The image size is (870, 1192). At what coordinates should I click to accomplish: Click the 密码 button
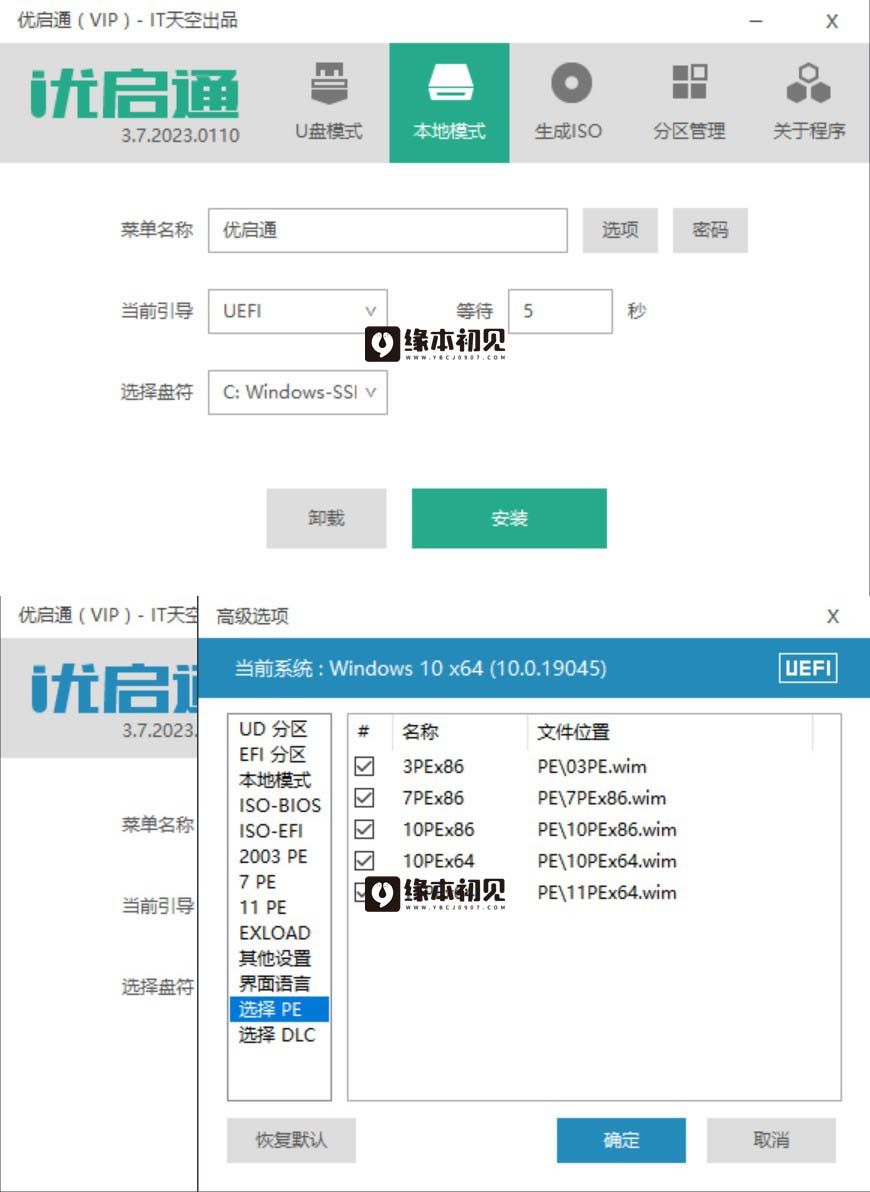click(x=710, y=230)
